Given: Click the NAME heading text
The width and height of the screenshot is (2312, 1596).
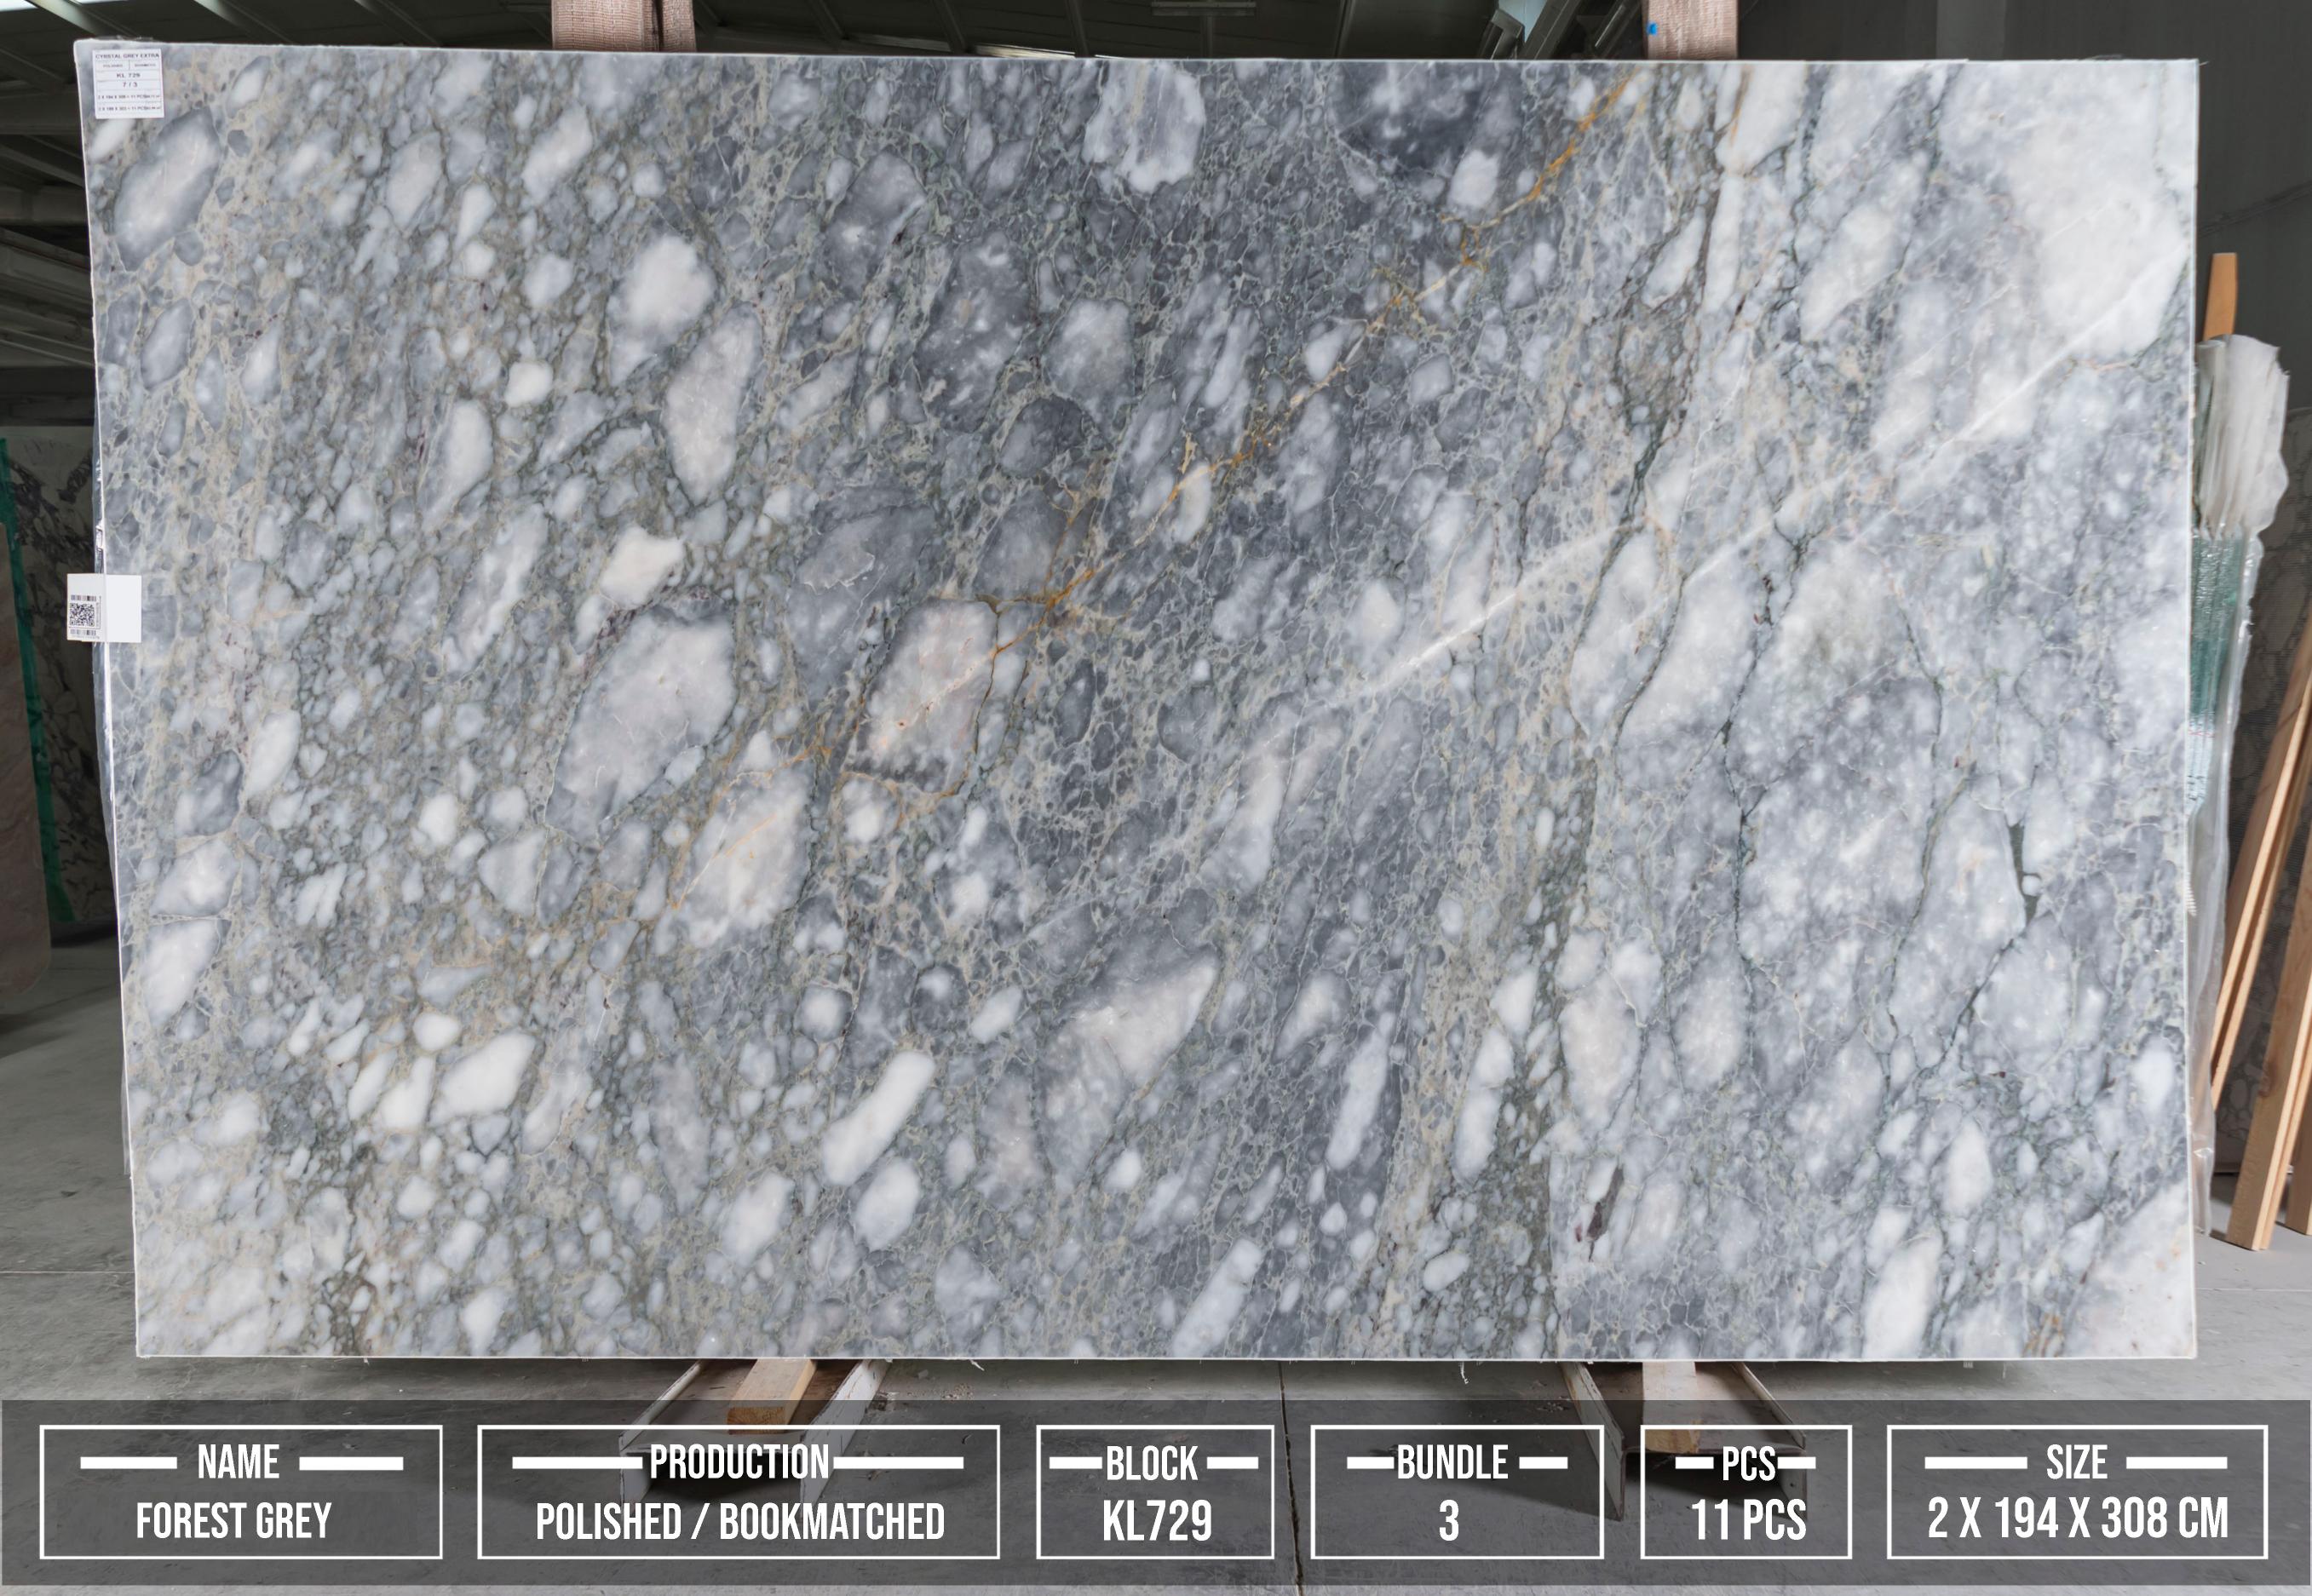Looking at the screenshot, I should [x=238, y=1462].
